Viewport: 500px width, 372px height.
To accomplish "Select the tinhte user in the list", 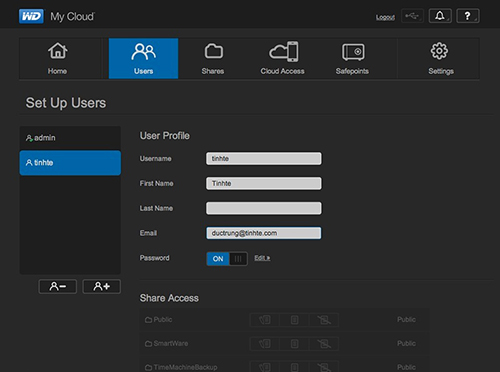I will [70, 163].
